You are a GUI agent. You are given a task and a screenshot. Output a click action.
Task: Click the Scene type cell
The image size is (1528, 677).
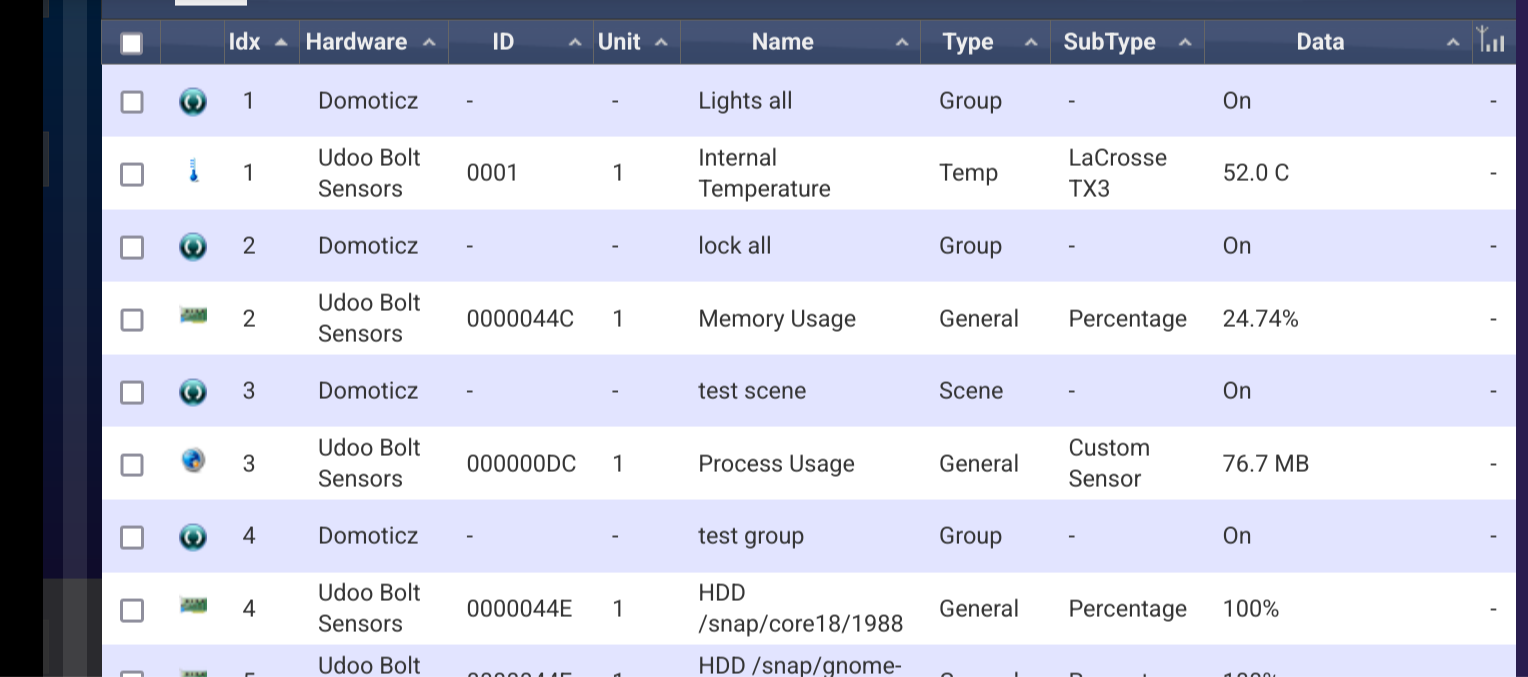click(x=971, y=391)
